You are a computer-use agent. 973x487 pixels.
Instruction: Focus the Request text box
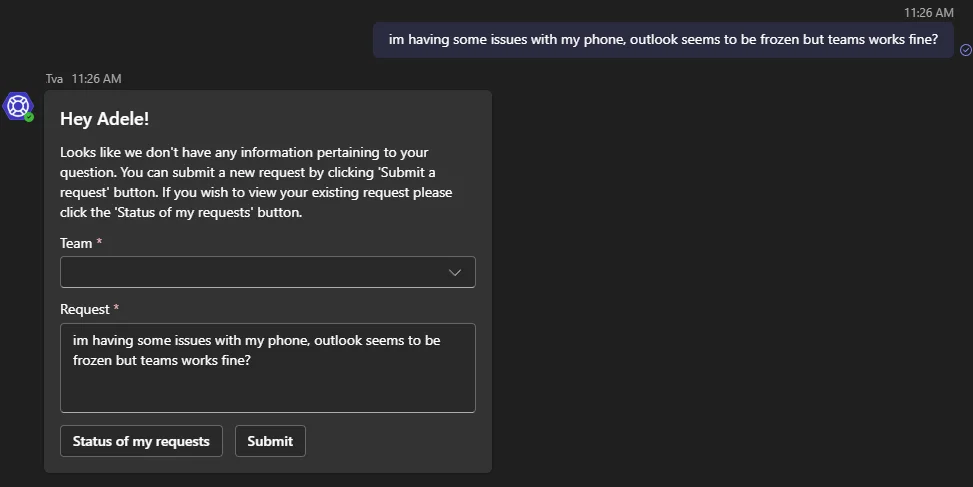pos(267,368)
